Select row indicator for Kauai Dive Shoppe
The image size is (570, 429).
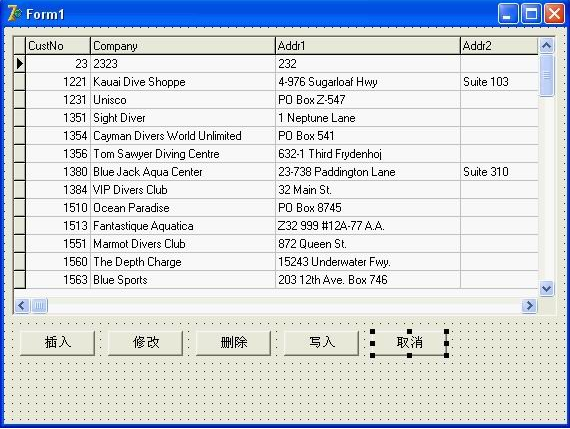click(20, 82)
